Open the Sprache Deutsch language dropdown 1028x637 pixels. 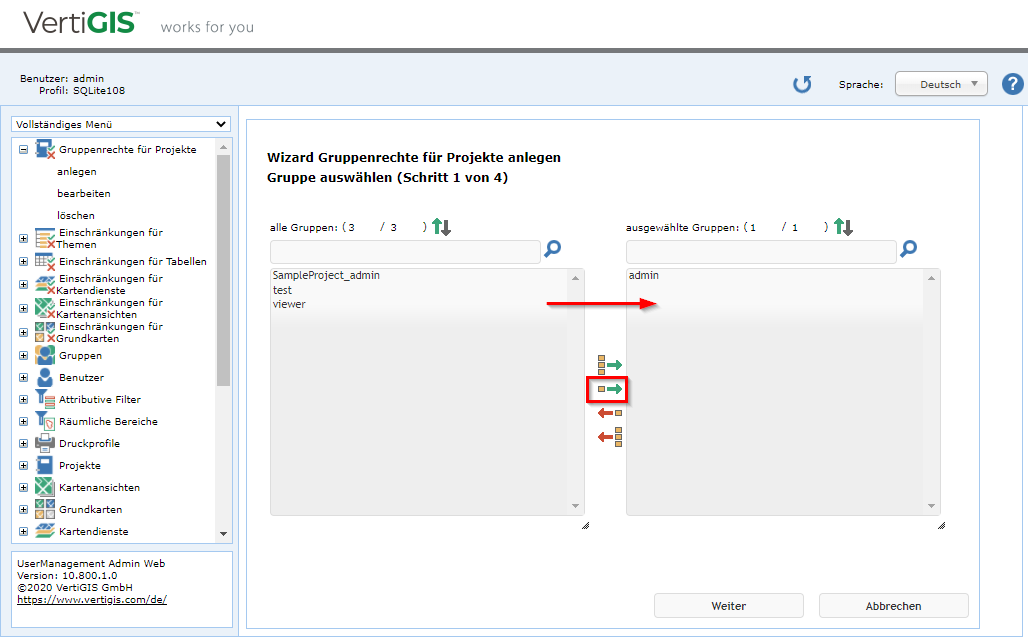coord(941,84)
